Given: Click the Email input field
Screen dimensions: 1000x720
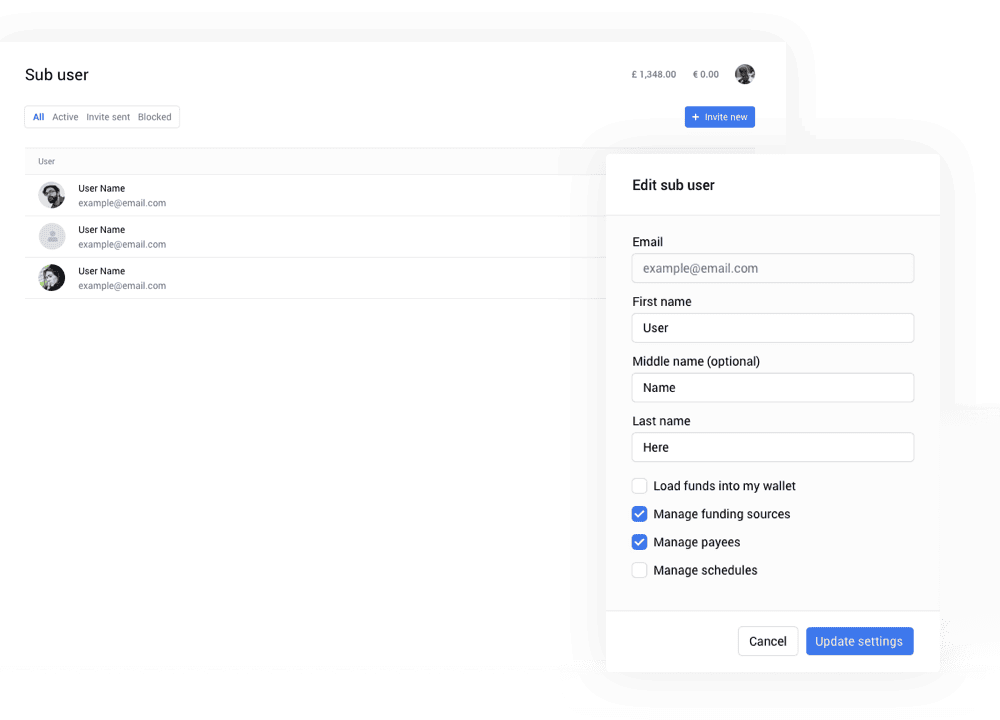Looking at the screenshot, I should pos(772,268).
